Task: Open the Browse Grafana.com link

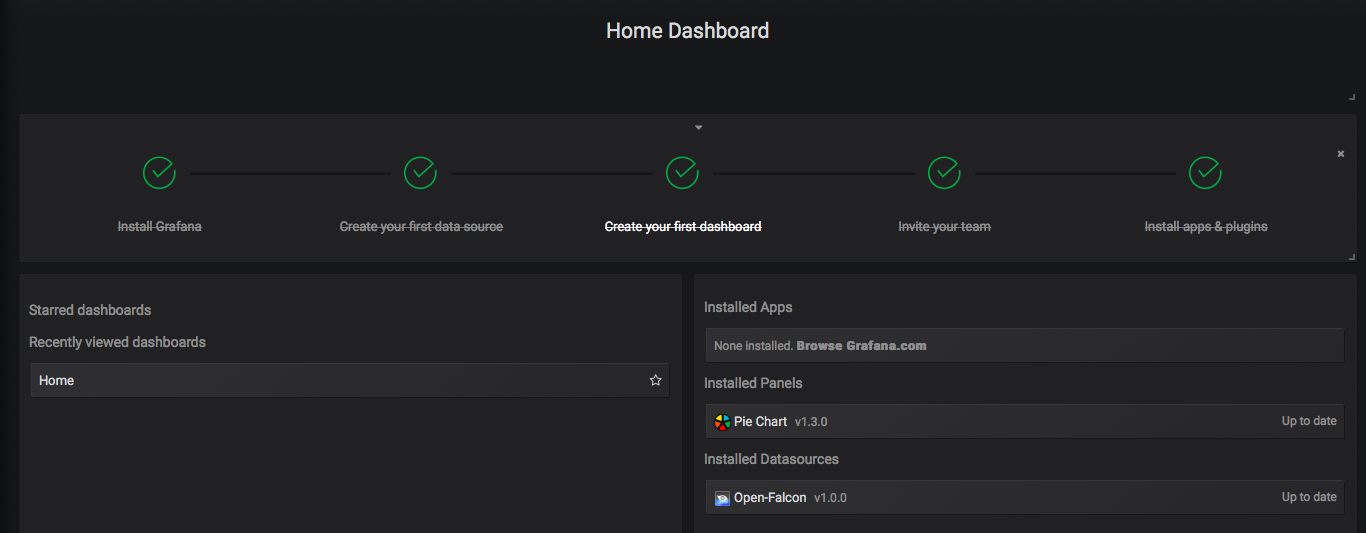Action: pyautogui.click(x=861, y=346)
